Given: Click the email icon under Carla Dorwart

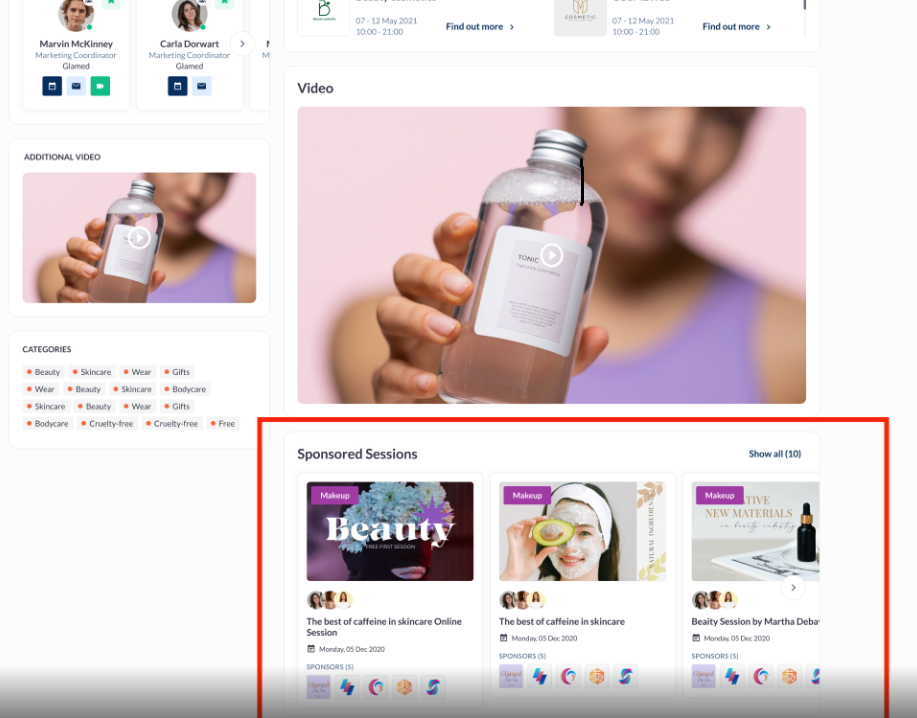Looking at the screenshot, I should pyautogui.click(x=202, y=86).
